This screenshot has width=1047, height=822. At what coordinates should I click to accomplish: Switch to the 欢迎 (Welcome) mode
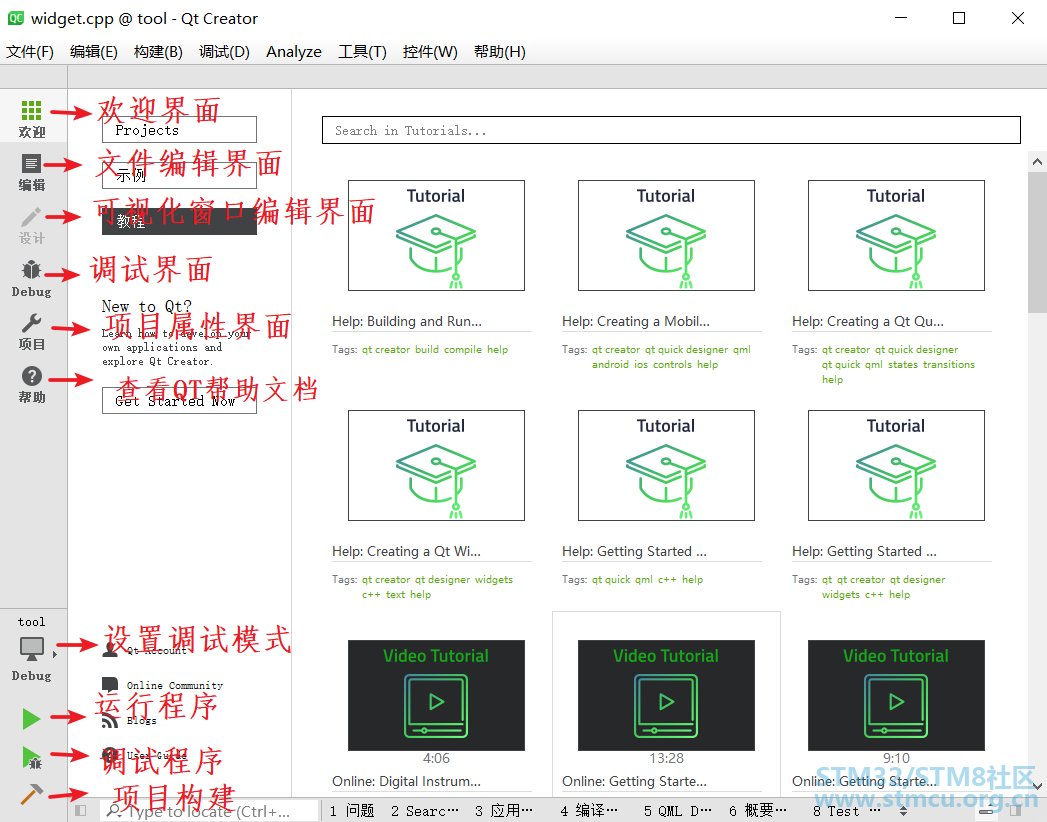pyautogui.click(x=32, y=118)
